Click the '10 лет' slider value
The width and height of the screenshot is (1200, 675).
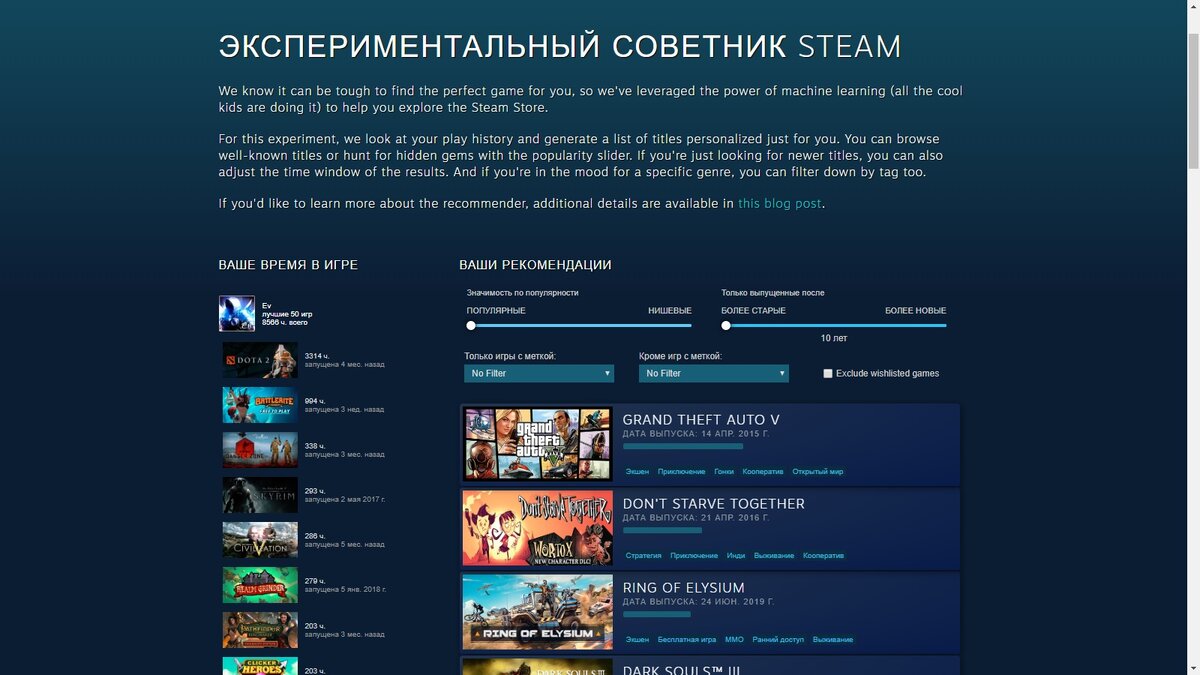pyautogui.click(x=834, y=339)
